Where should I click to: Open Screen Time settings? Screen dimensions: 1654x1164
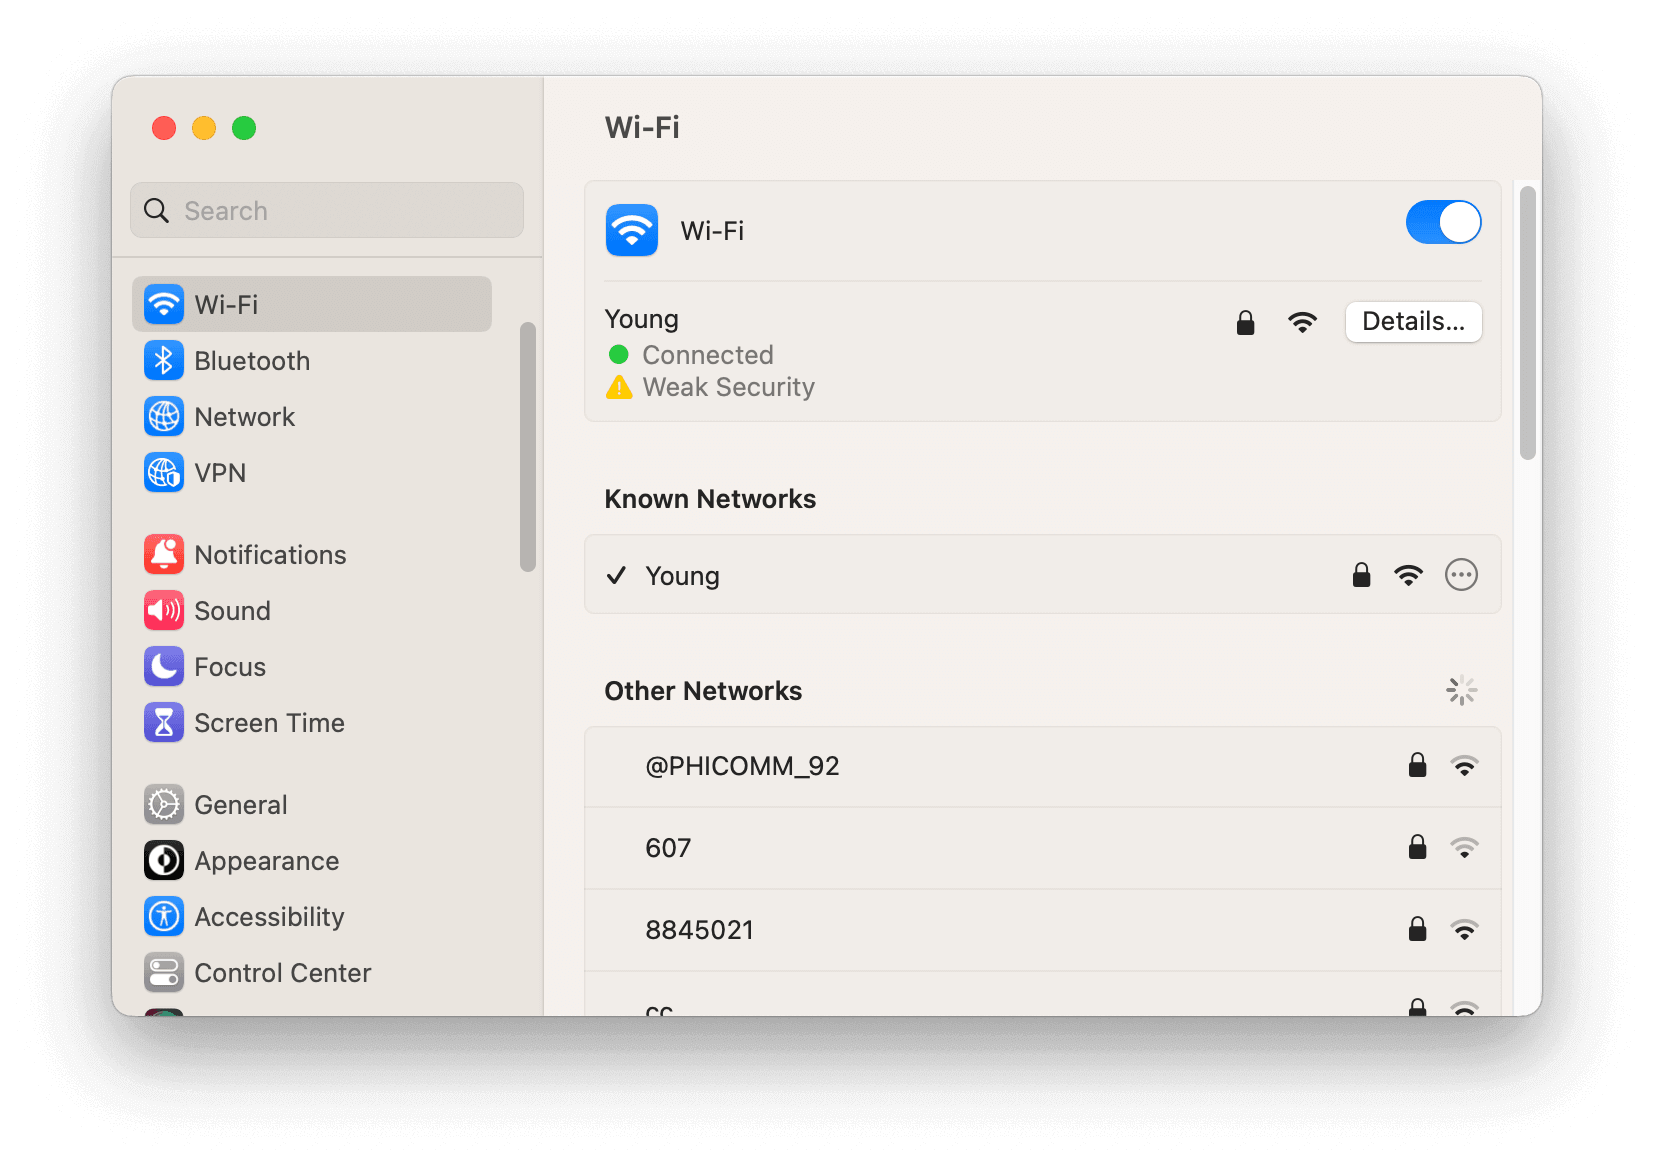pyautogui.click(x=312, y=722)
